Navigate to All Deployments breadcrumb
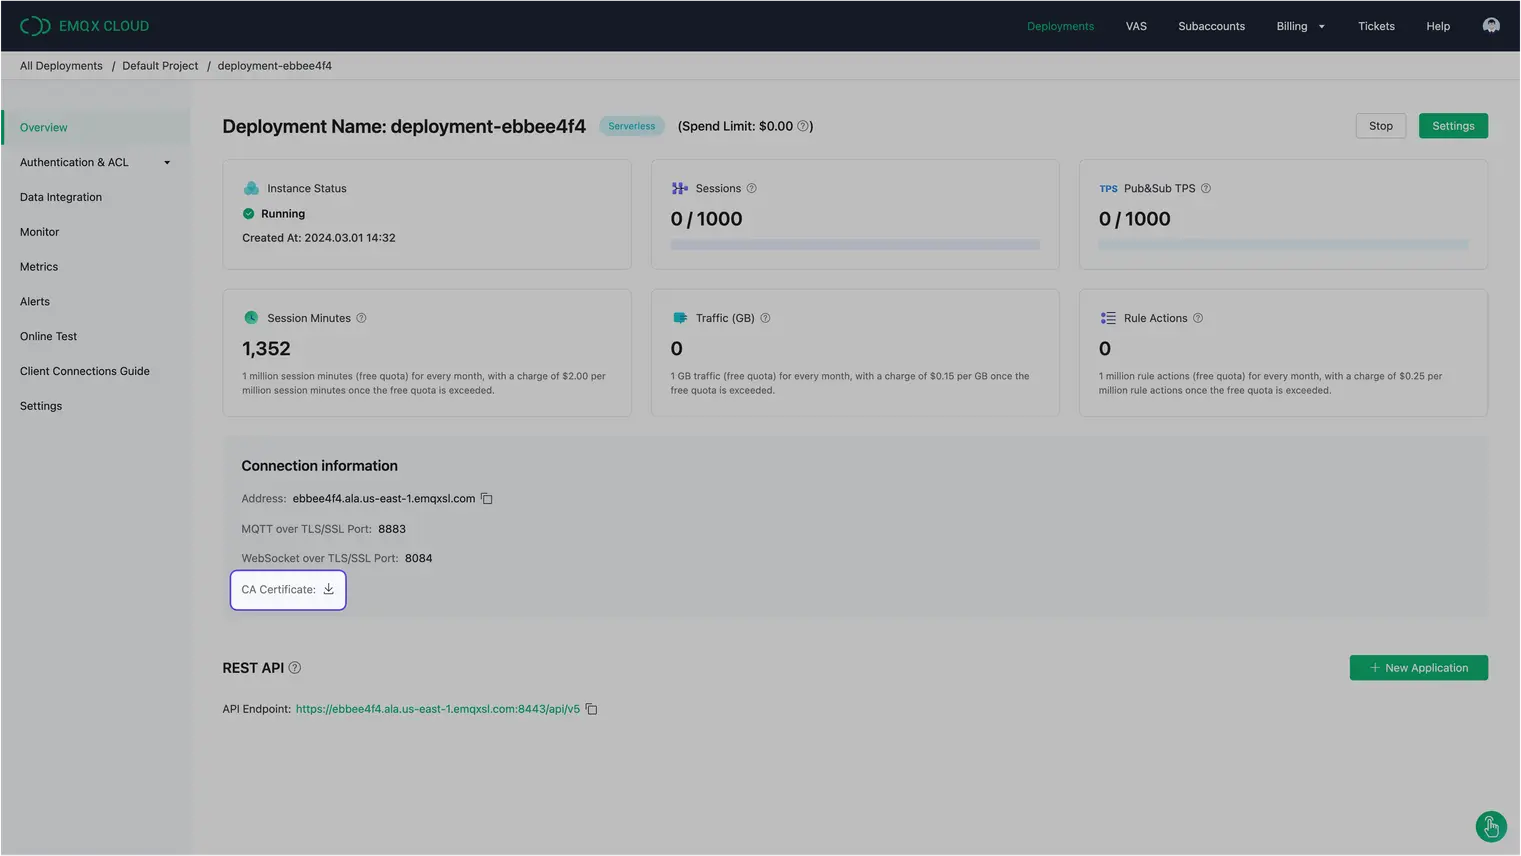 click(x=61, y=65)
